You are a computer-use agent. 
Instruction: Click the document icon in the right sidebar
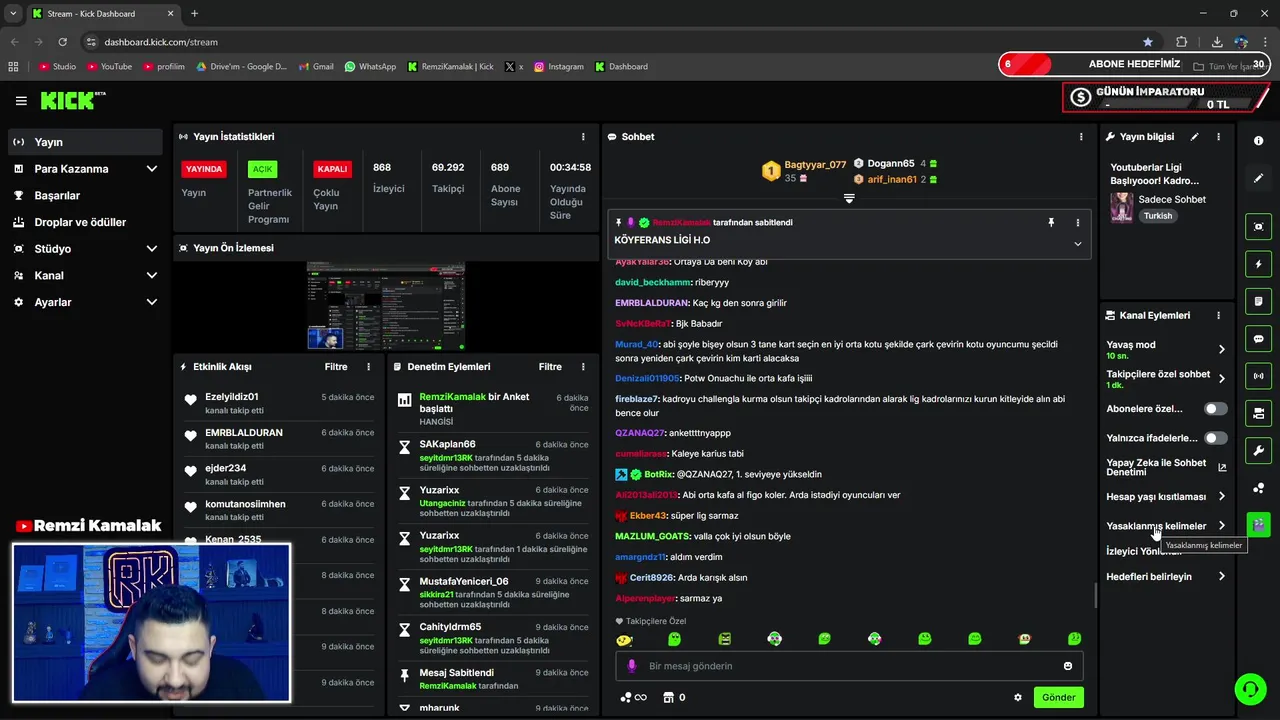tap(1258, 301)
